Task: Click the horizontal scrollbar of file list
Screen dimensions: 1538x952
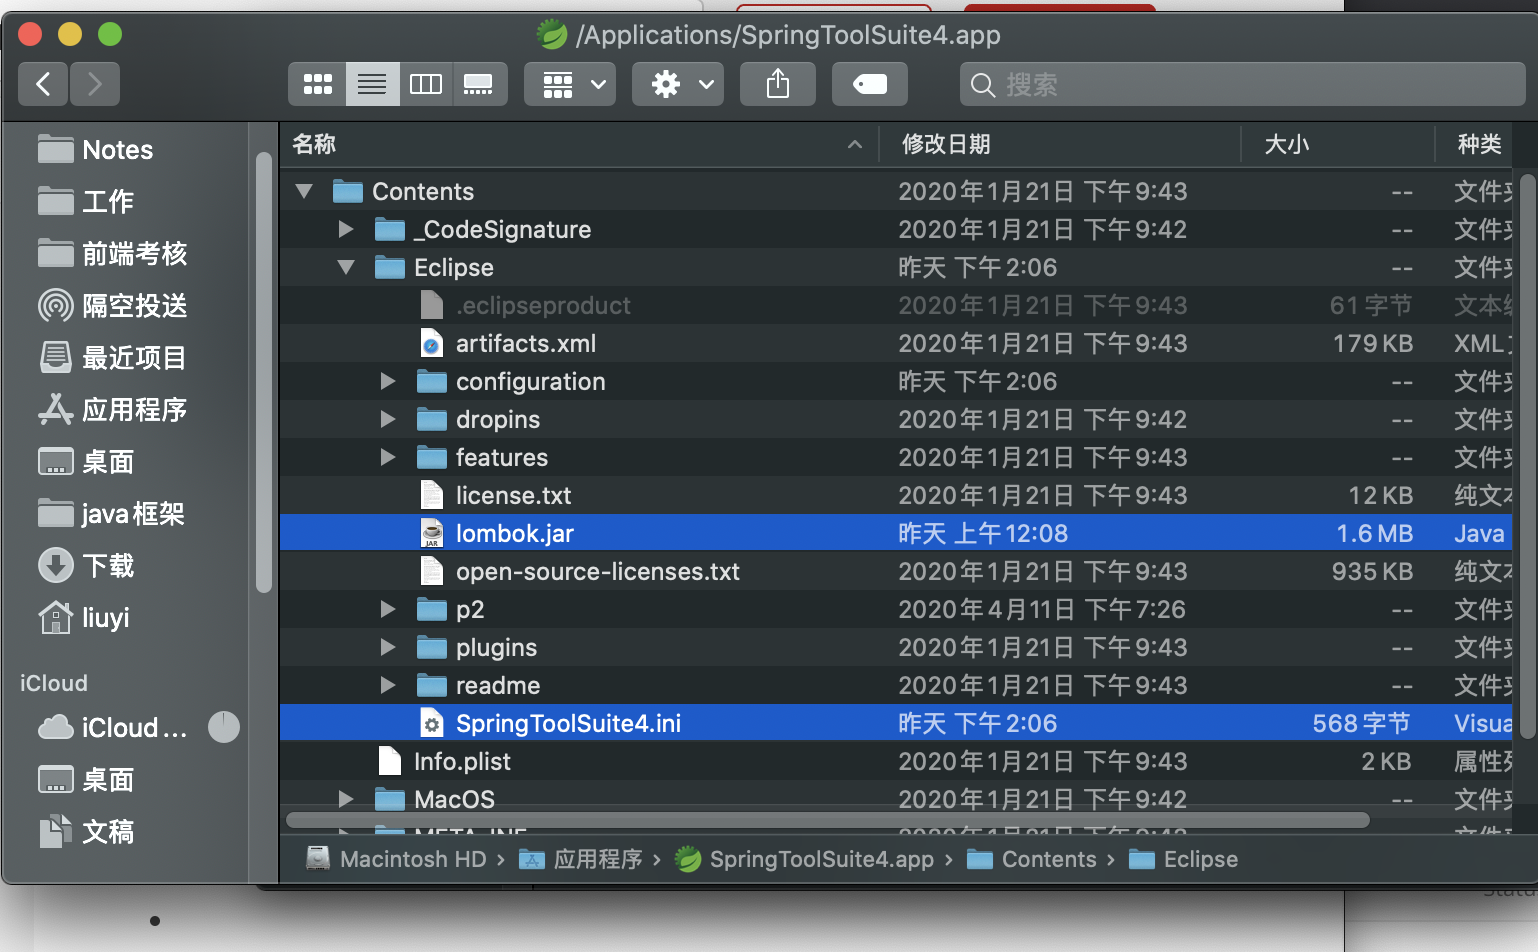Action: pyautogui.click(x=828, y=820)
